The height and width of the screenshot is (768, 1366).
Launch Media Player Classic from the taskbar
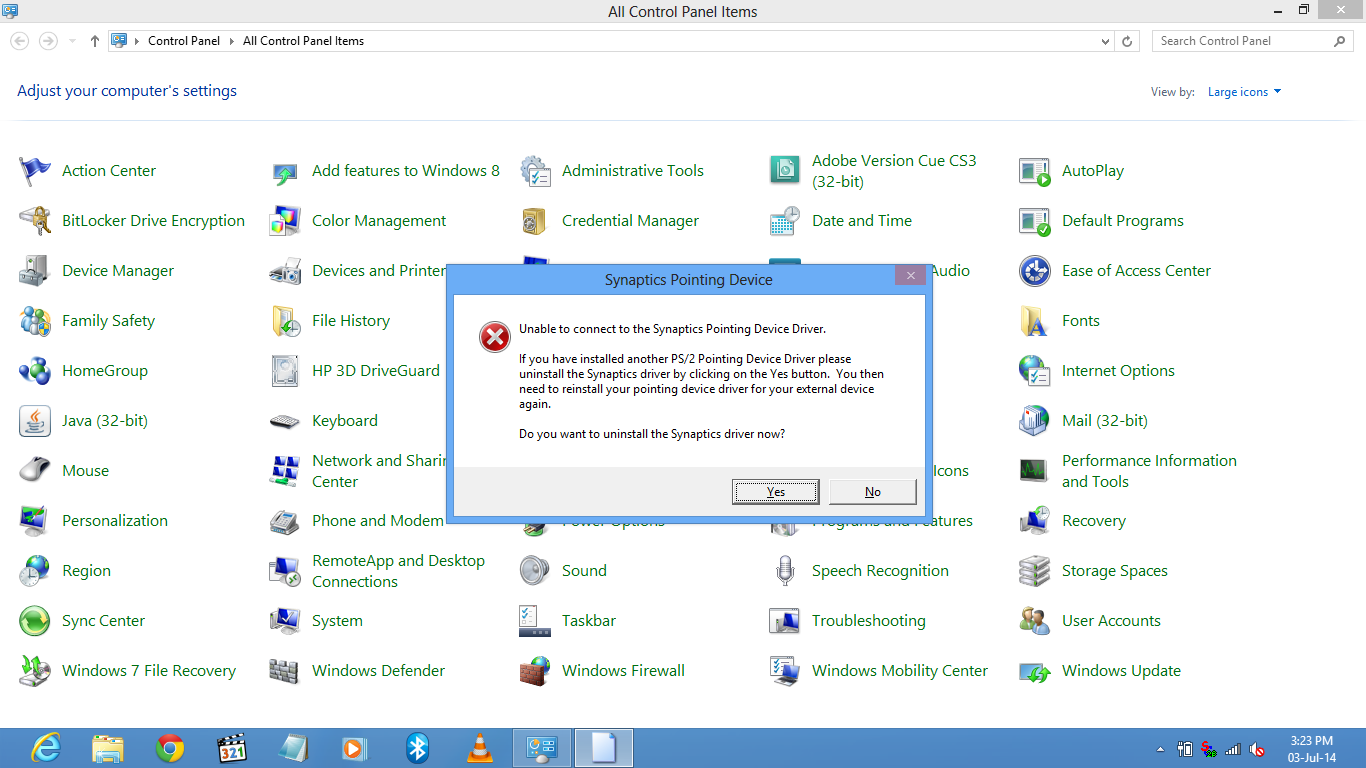(231, 747)
